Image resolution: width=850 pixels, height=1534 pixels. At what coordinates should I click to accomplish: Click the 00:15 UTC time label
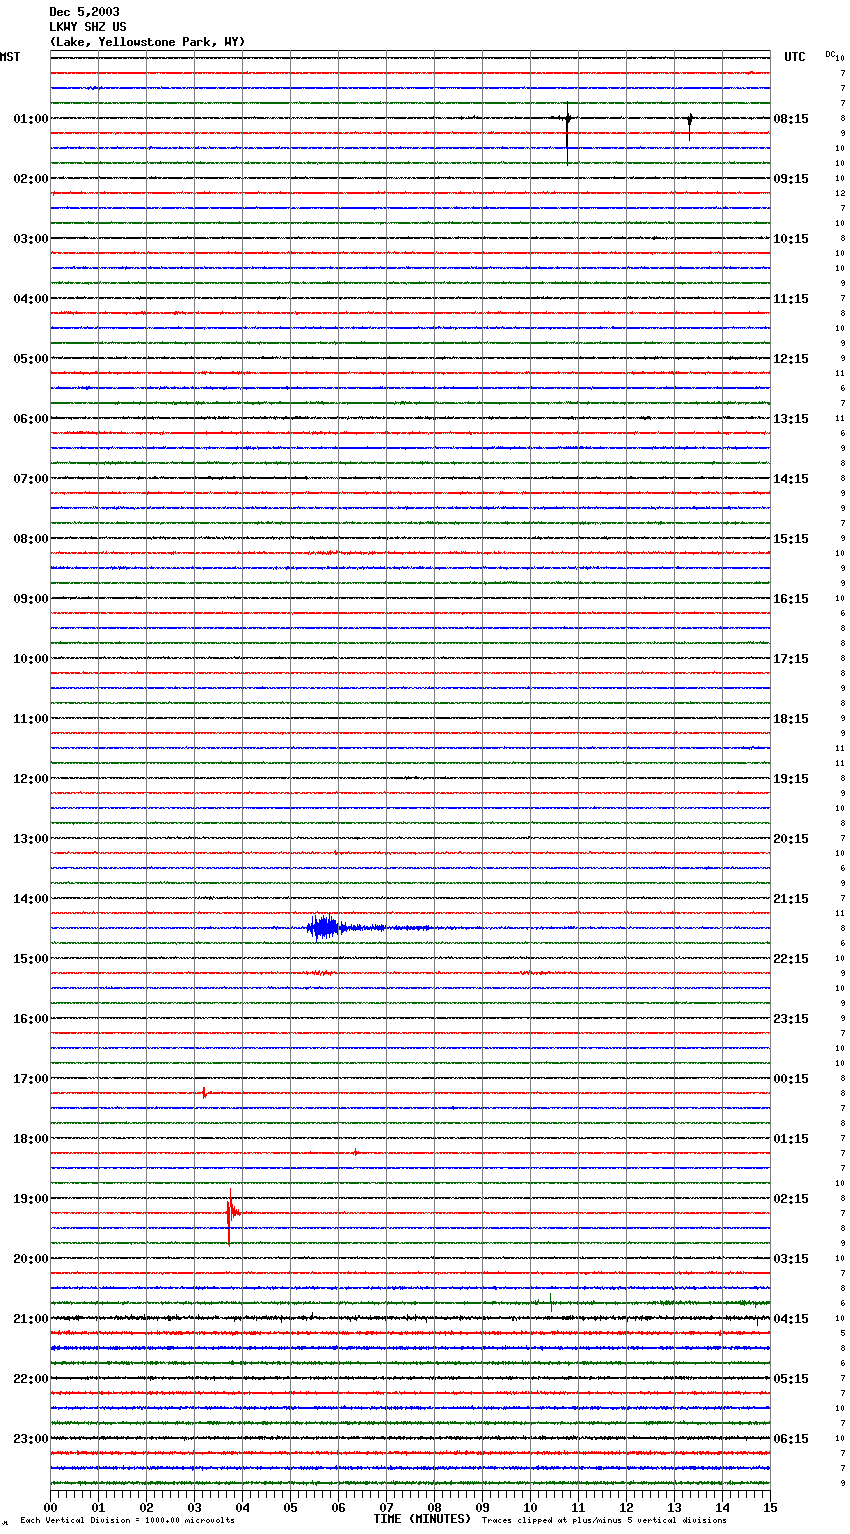[x=790, y=1079]
